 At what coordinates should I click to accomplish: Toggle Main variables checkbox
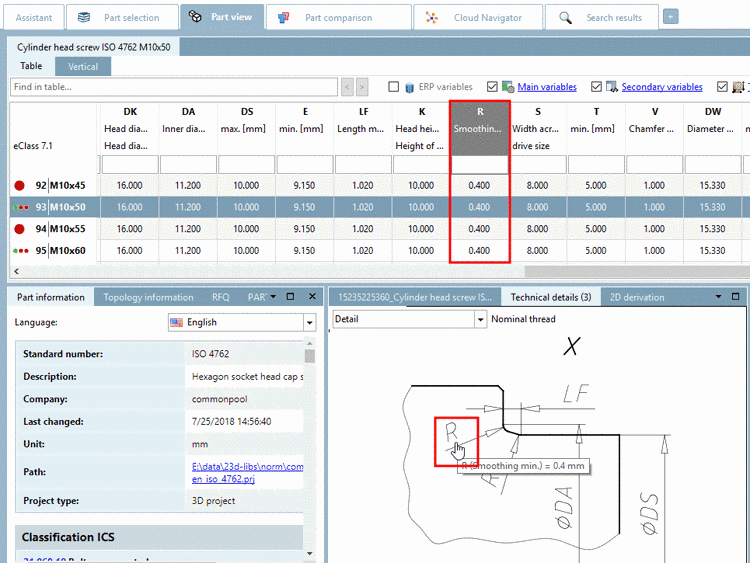[x=492, y=87]
